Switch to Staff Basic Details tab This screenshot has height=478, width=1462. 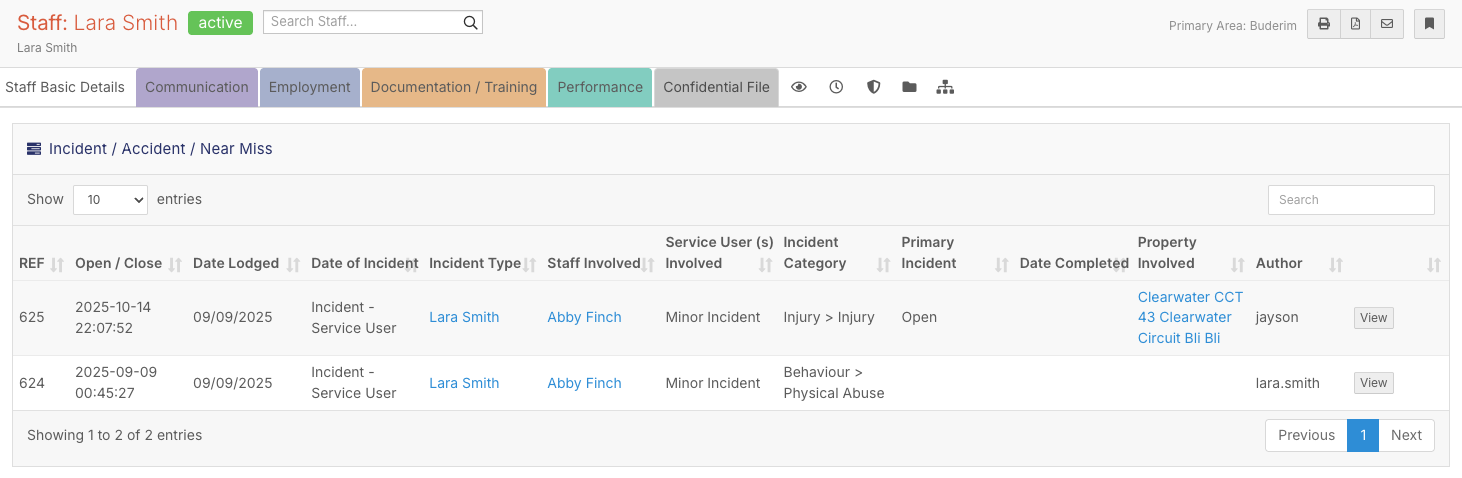(65, 87)
